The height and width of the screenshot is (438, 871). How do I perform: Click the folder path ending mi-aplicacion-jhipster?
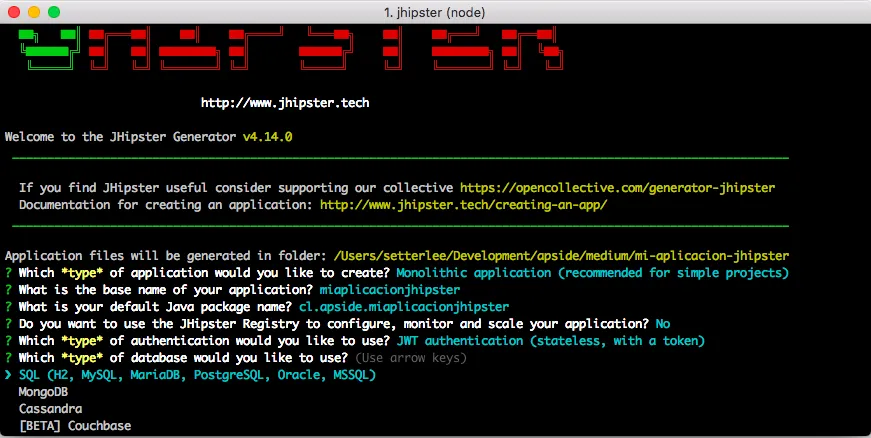(x=561, y=256)
